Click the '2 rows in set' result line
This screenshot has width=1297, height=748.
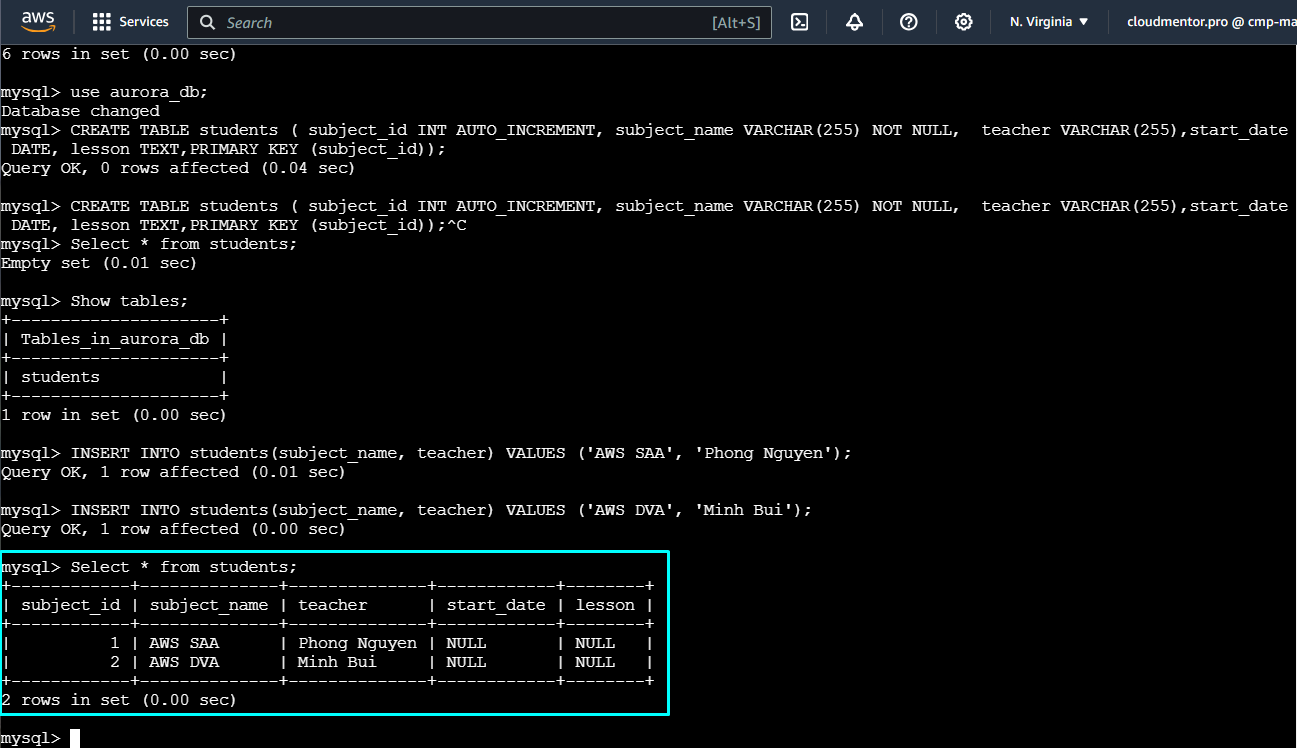pos(118,700)
